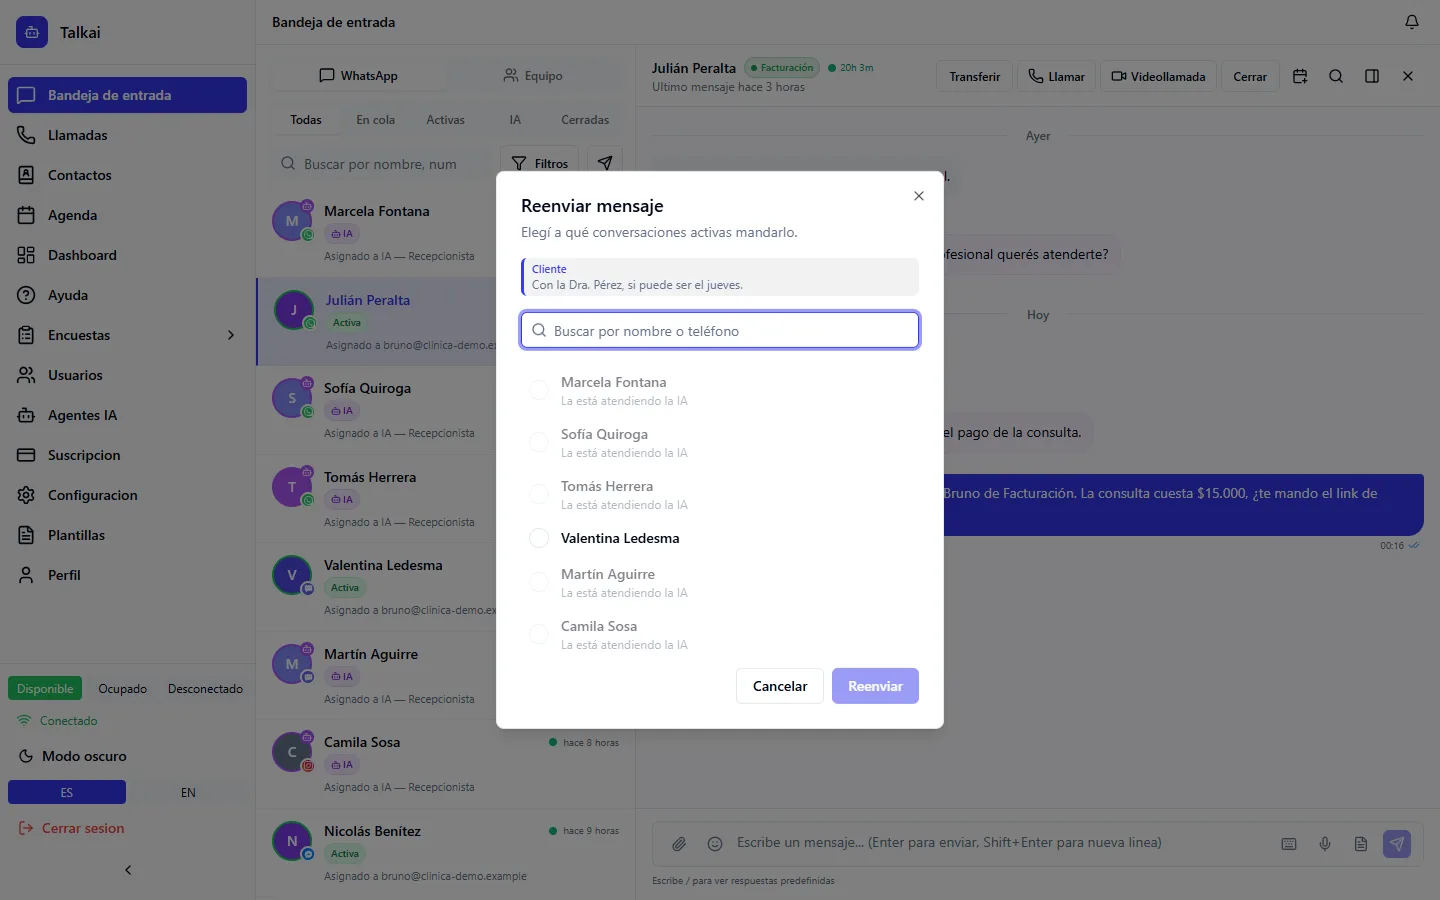Open Nicolás Benítez conversation
The width and height of the screenshot is (1440, 900).
(x=446, y=852)
